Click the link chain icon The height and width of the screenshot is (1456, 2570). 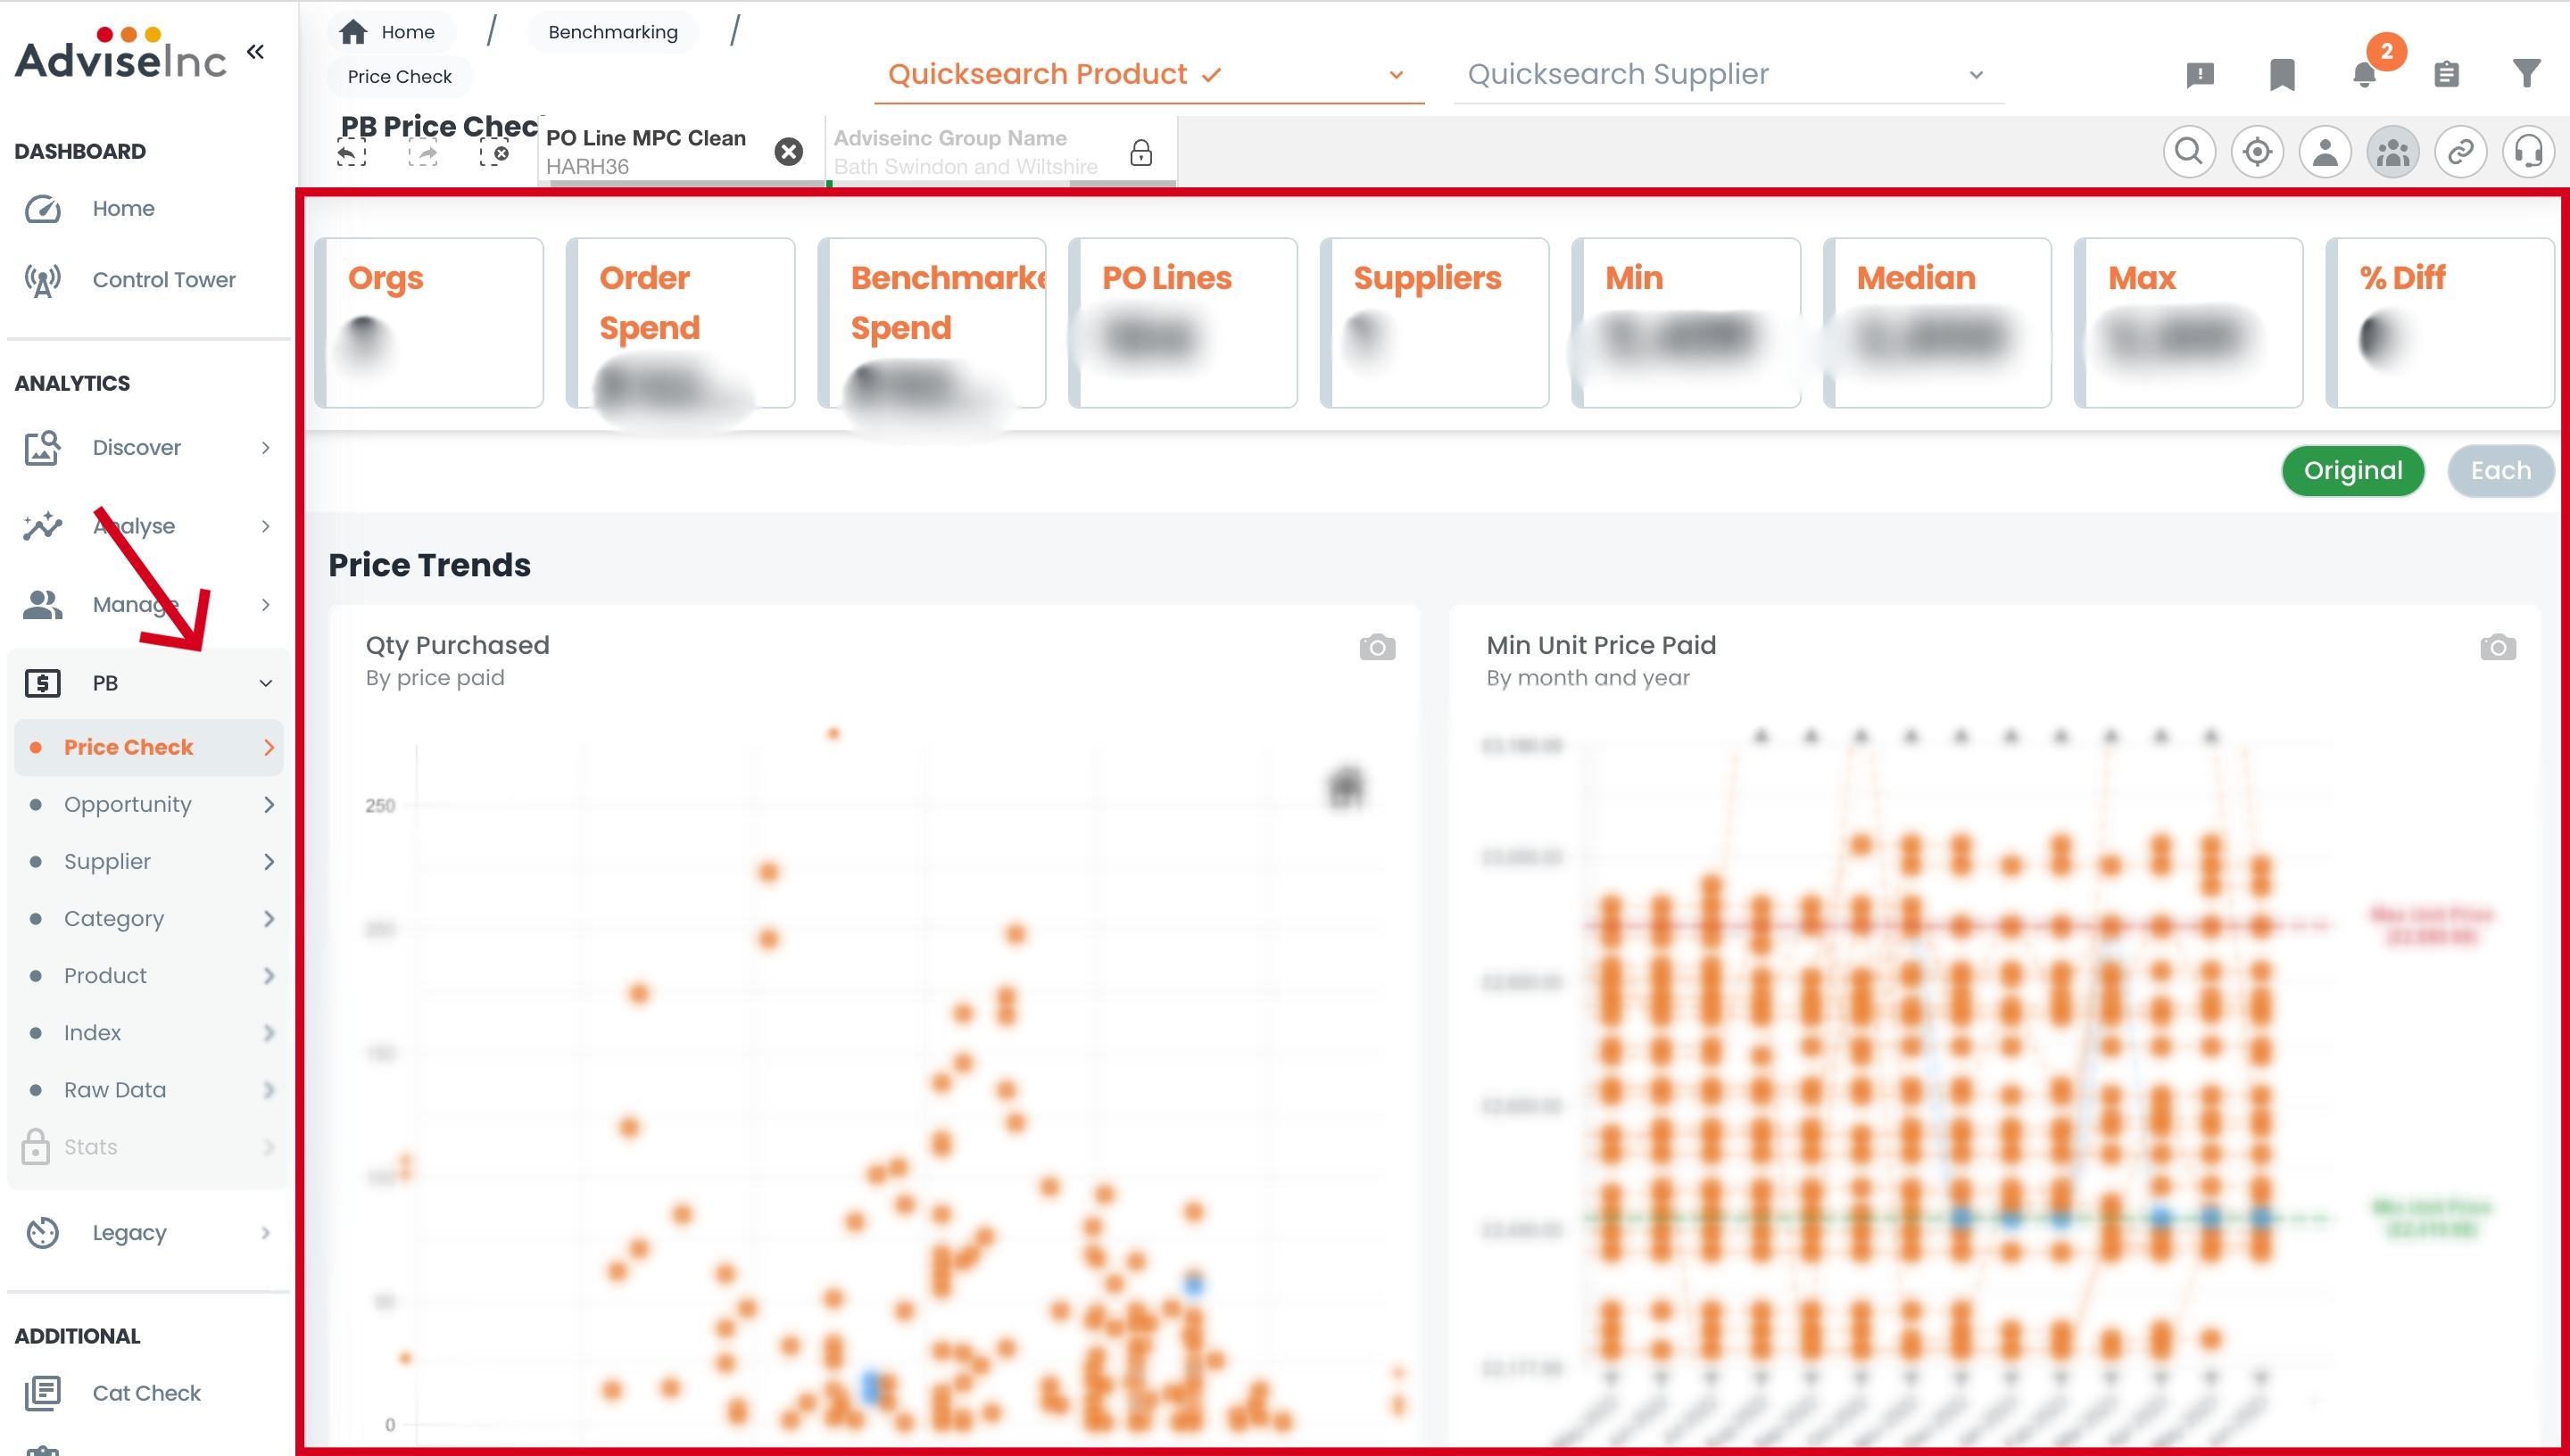pos(2460,152)
